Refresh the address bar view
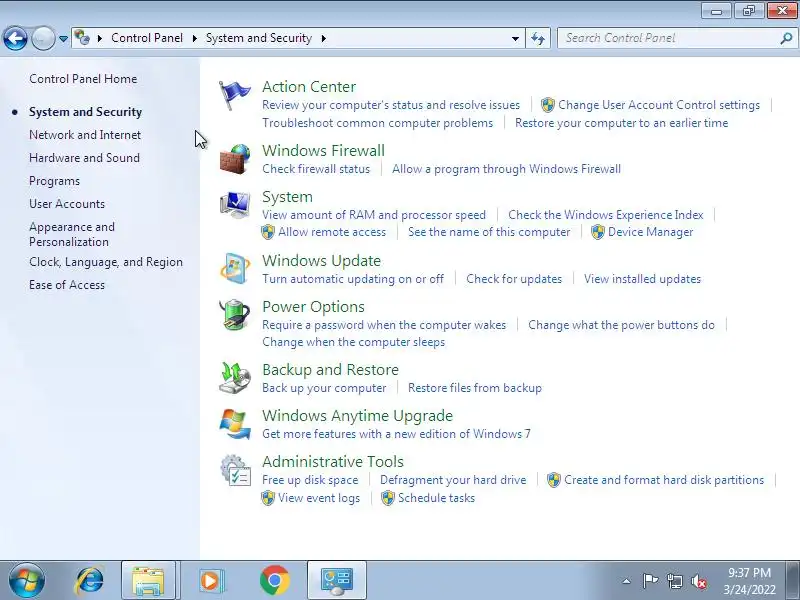800x600 pixels. tap(538, 38)
